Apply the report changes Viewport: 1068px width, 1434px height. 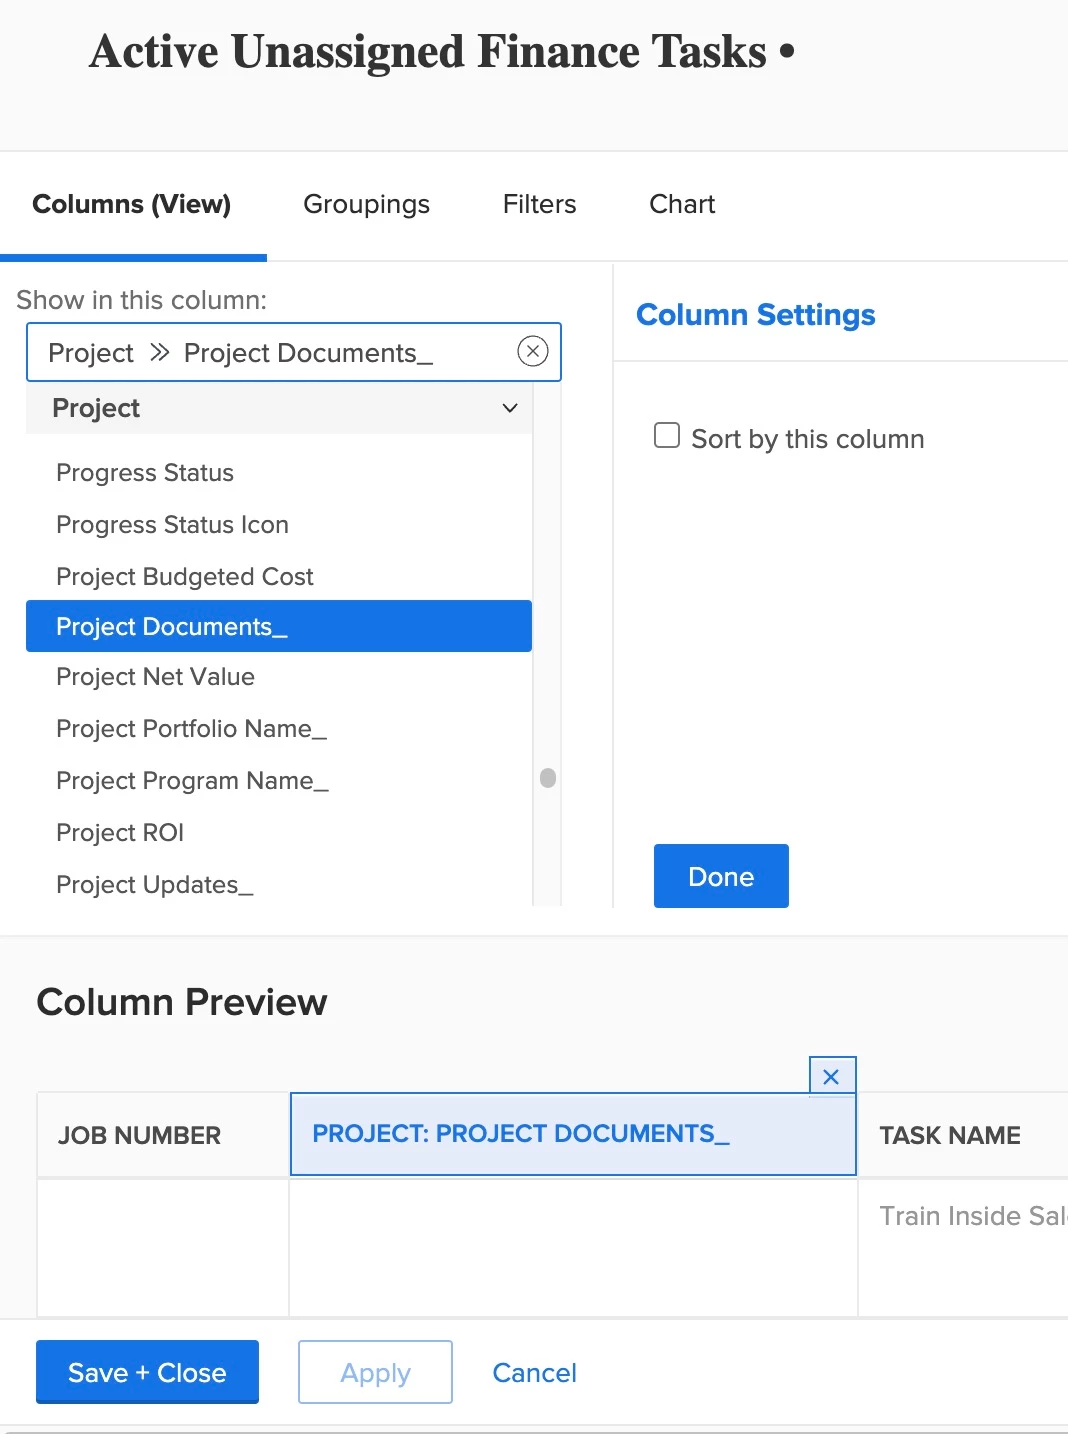pos(375,1372)
